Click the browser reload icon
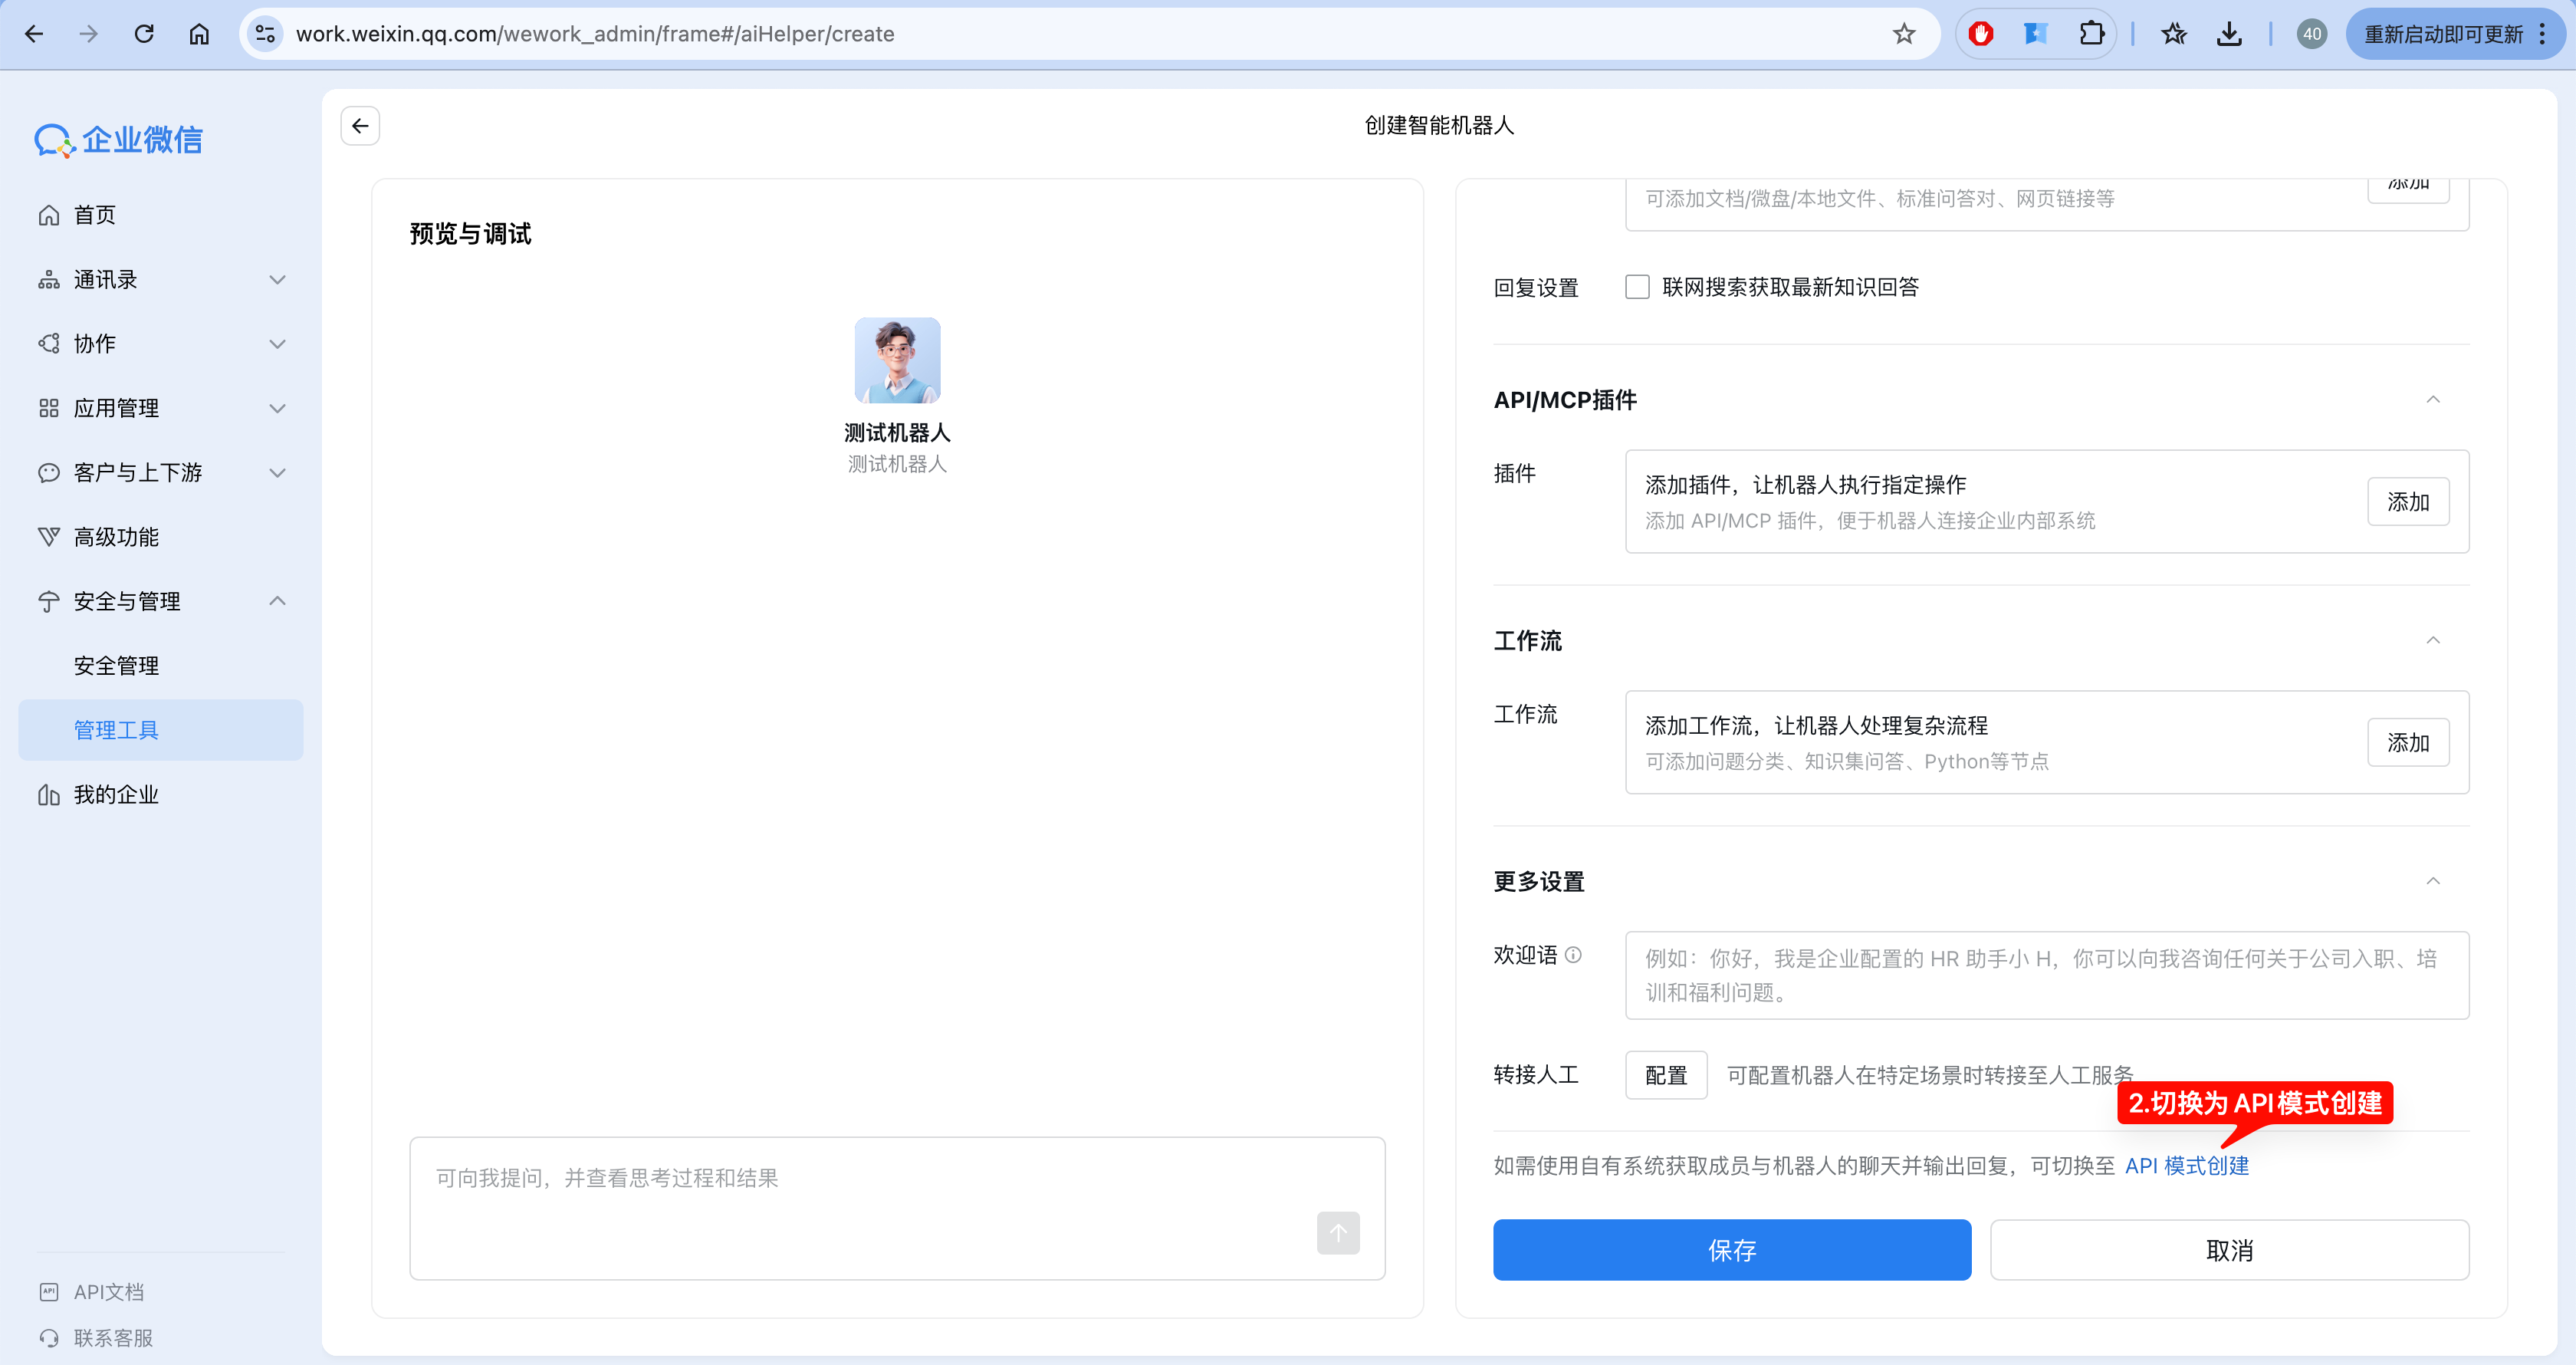2576x1365 pixels. [x=144, y=34]
